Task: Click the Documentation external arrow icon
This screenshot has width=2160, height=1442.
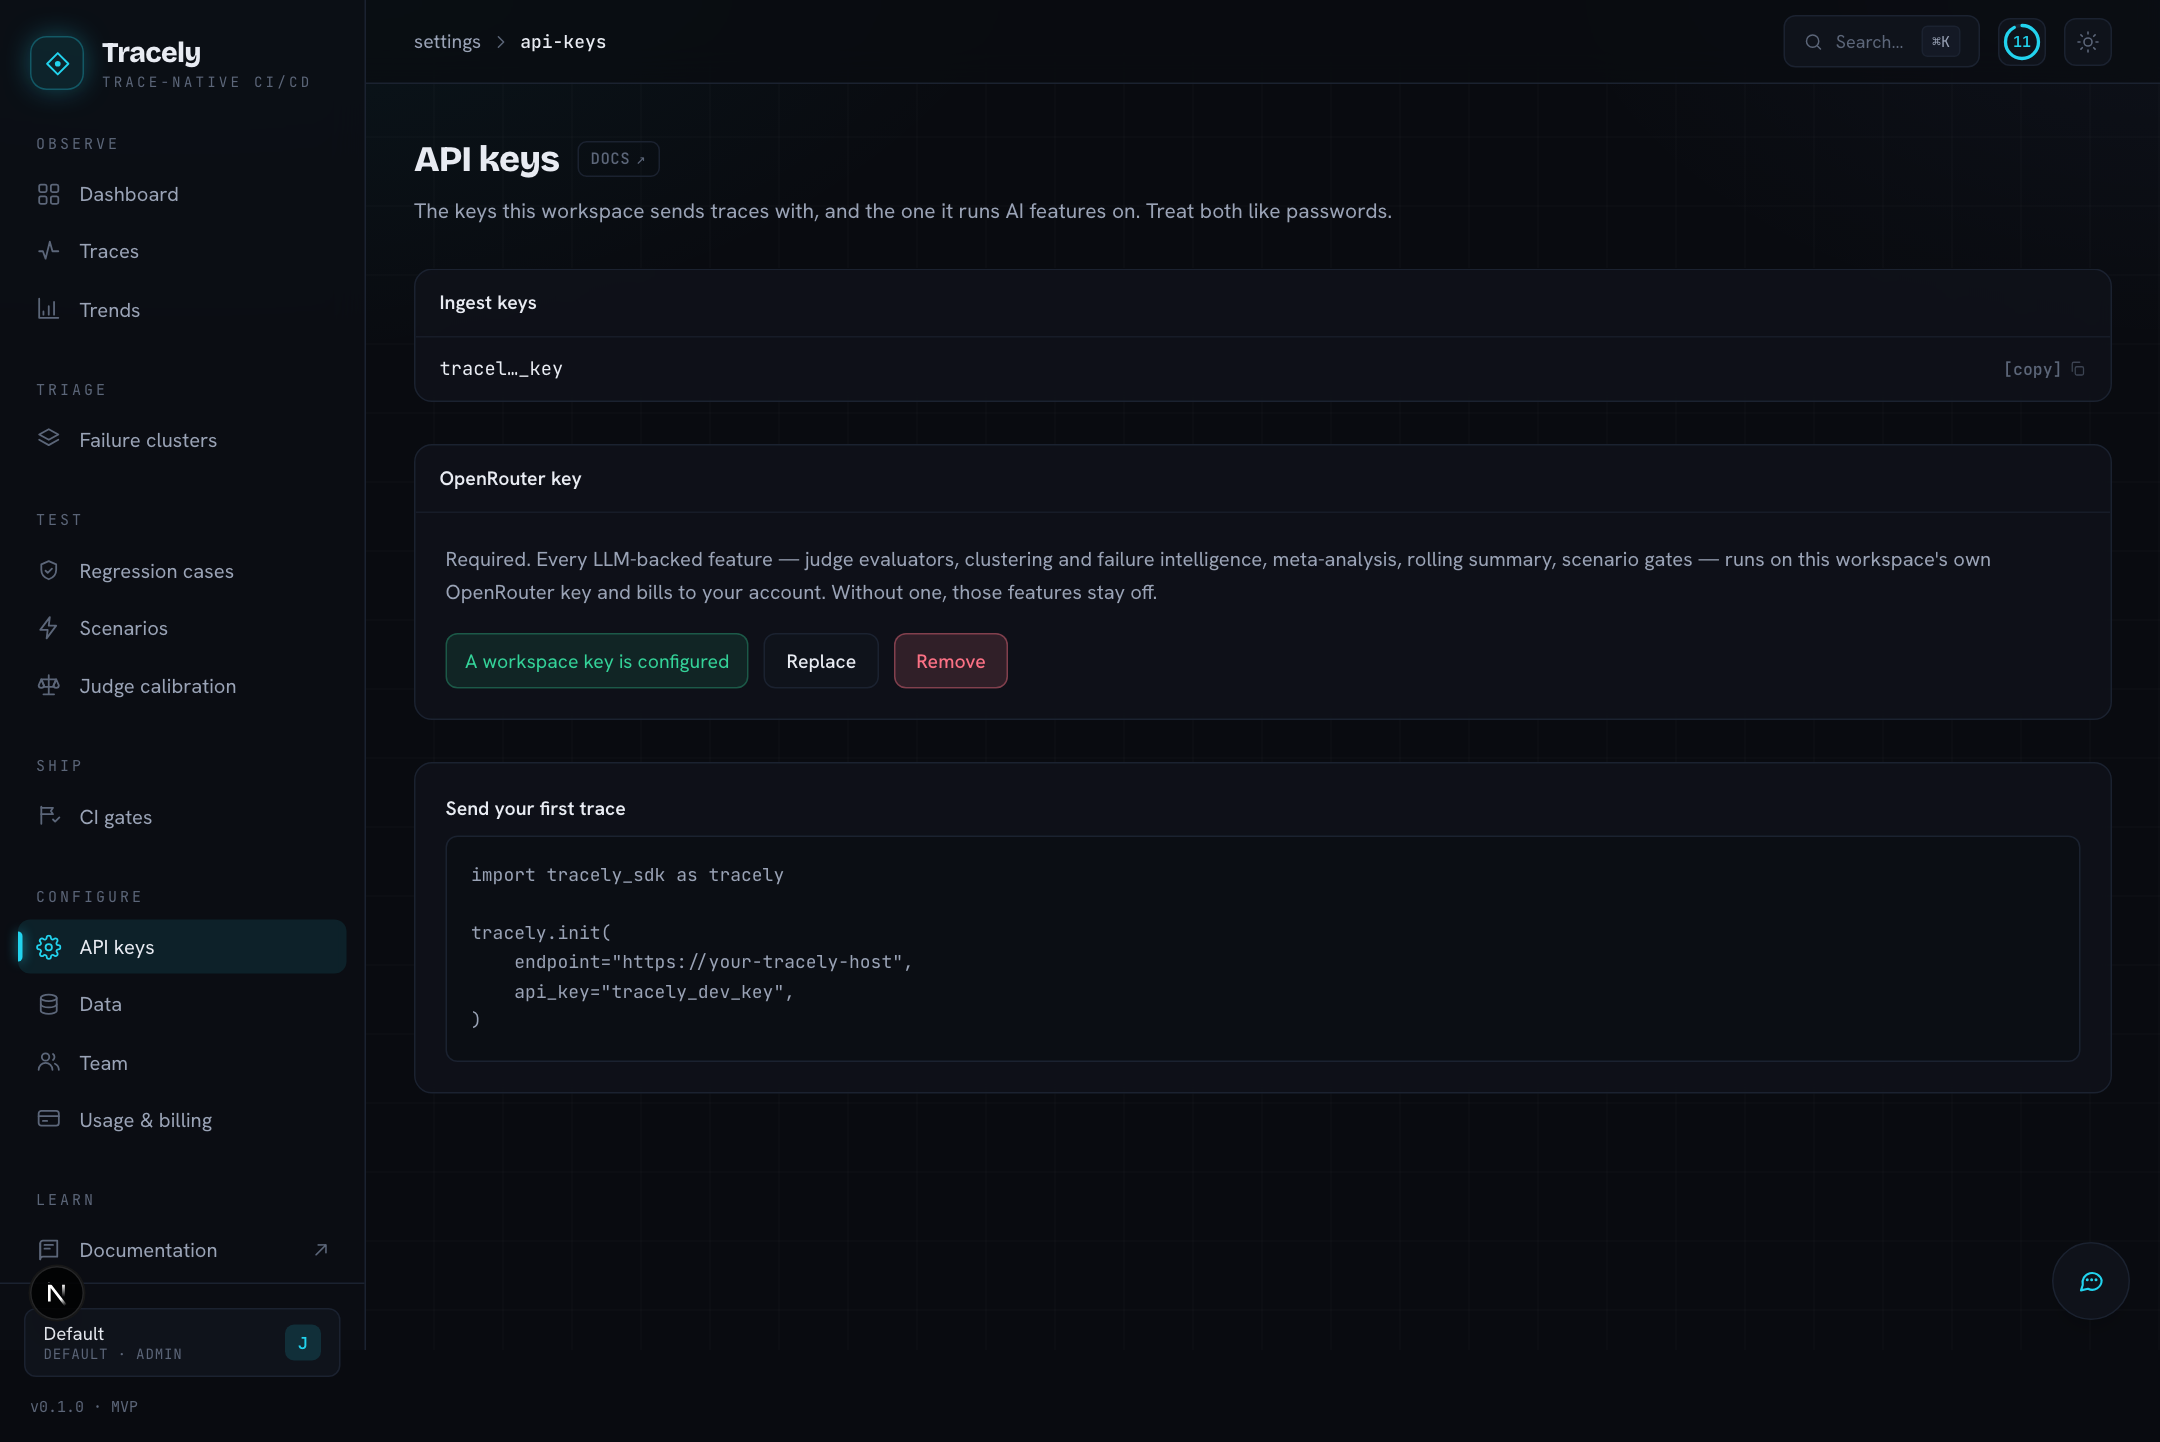Action: coord(321,1250)
